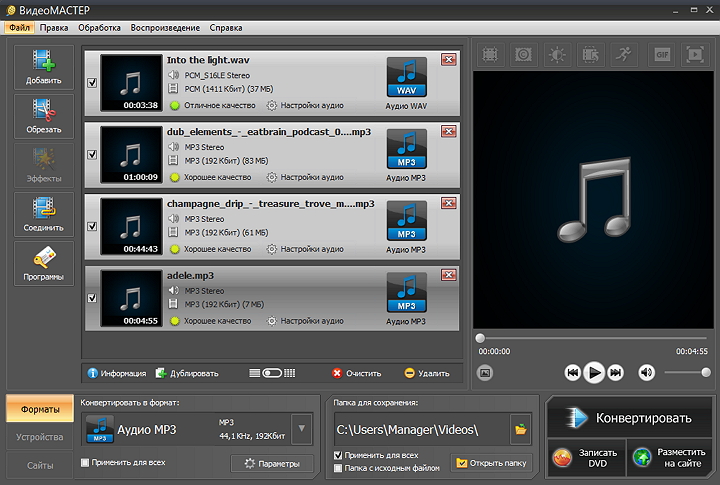Screen dimensions: 720x485
Task: Click the fullscreen preview icon
Action: 695,55
